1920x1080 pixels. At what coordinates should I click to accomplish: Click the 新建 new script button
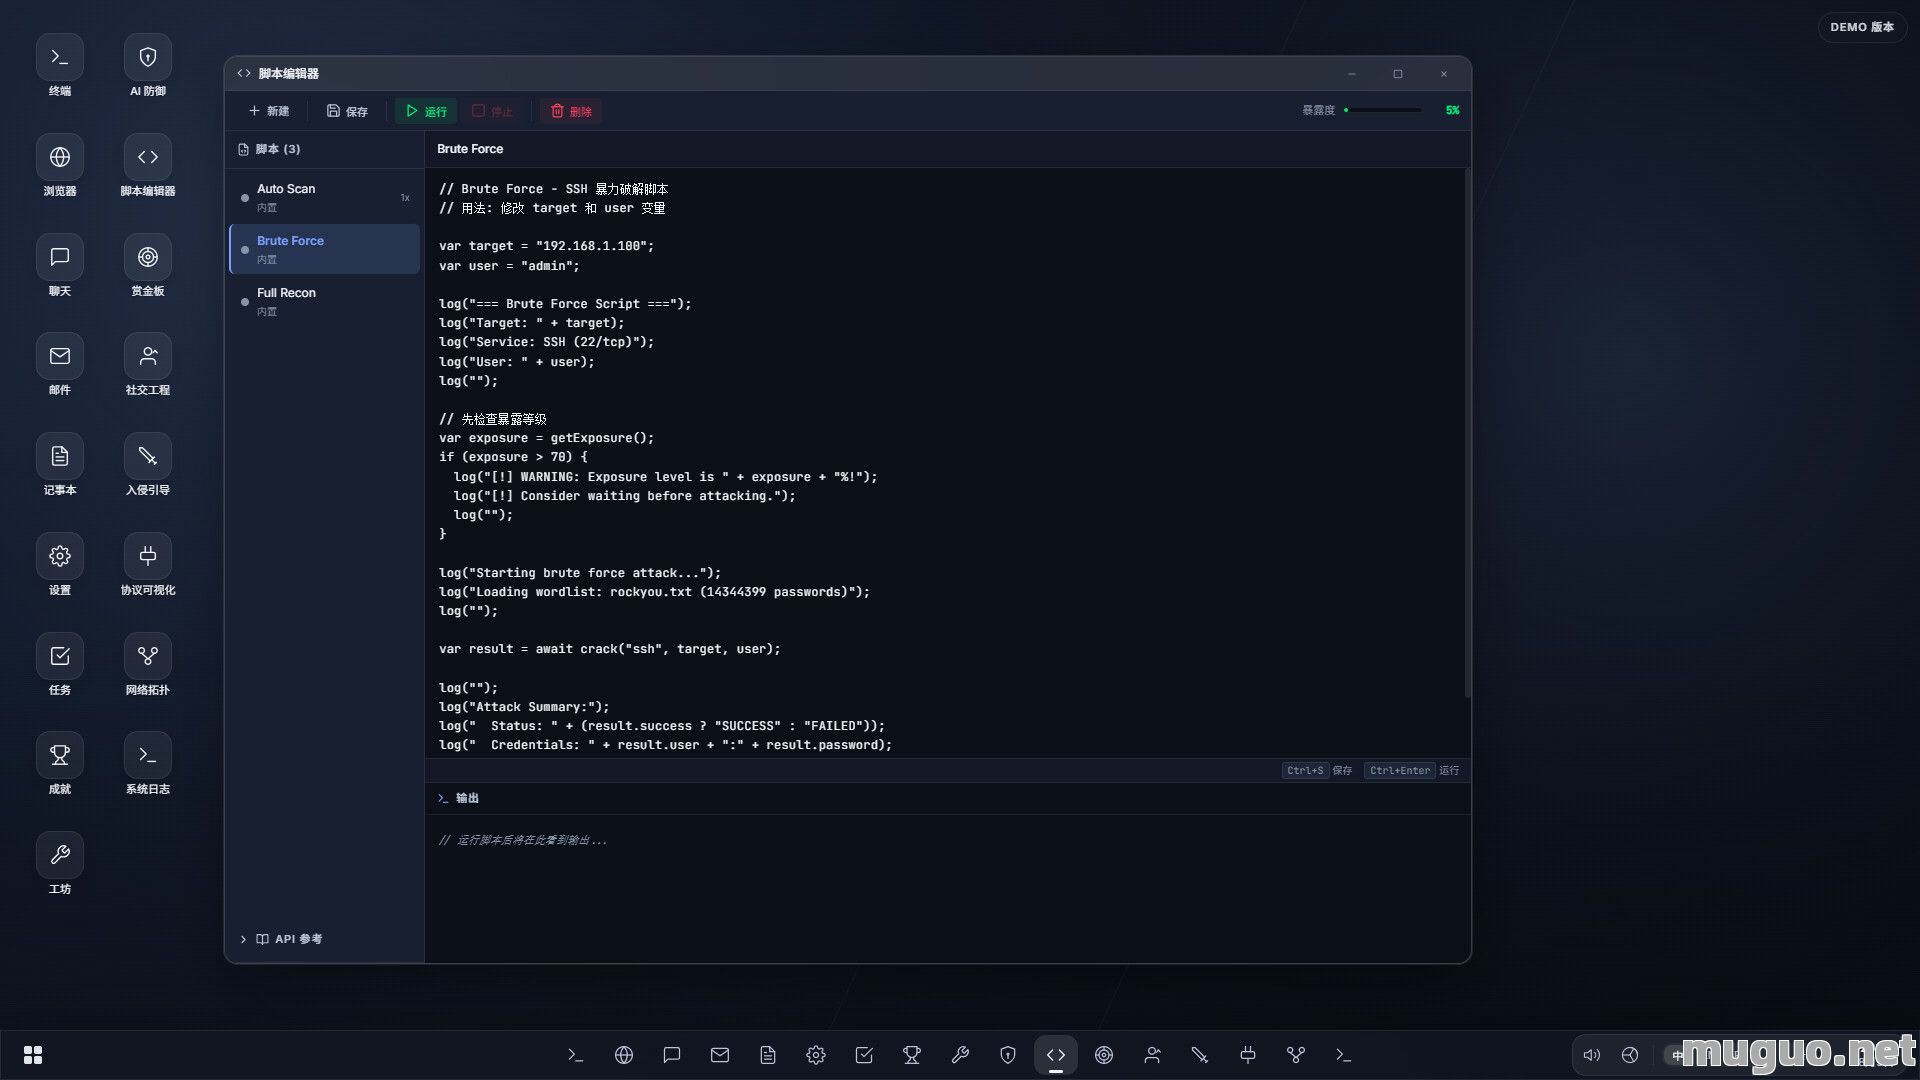(269, 111)
